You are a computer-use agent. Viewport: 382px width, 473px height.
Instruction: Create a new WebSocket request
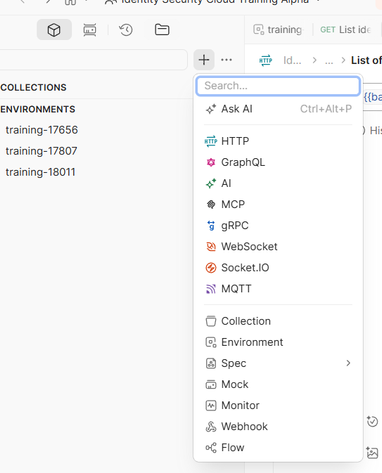click(x=278, y=247)
